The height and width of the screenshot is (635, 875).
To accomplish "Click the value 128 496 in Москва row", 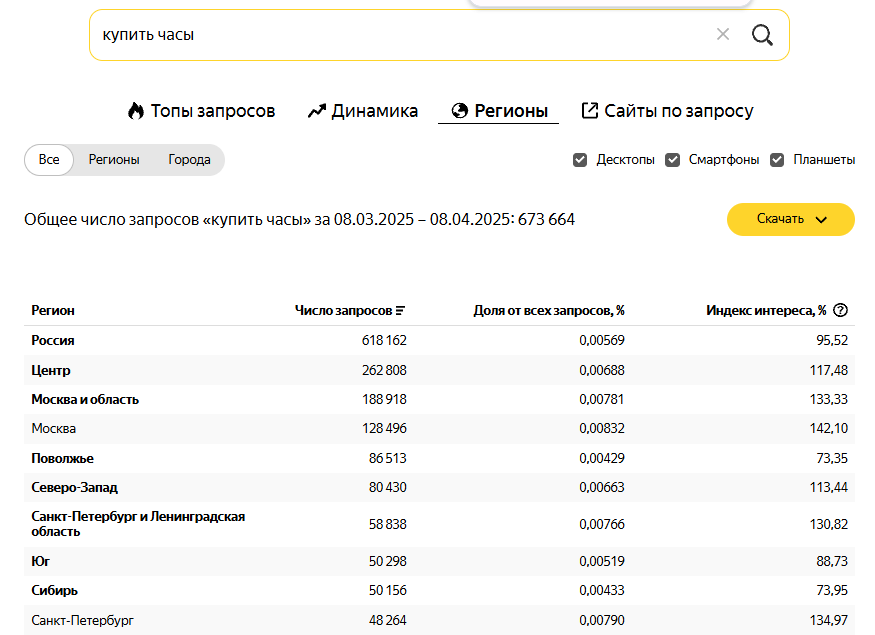I will click(x=384, y=429).
